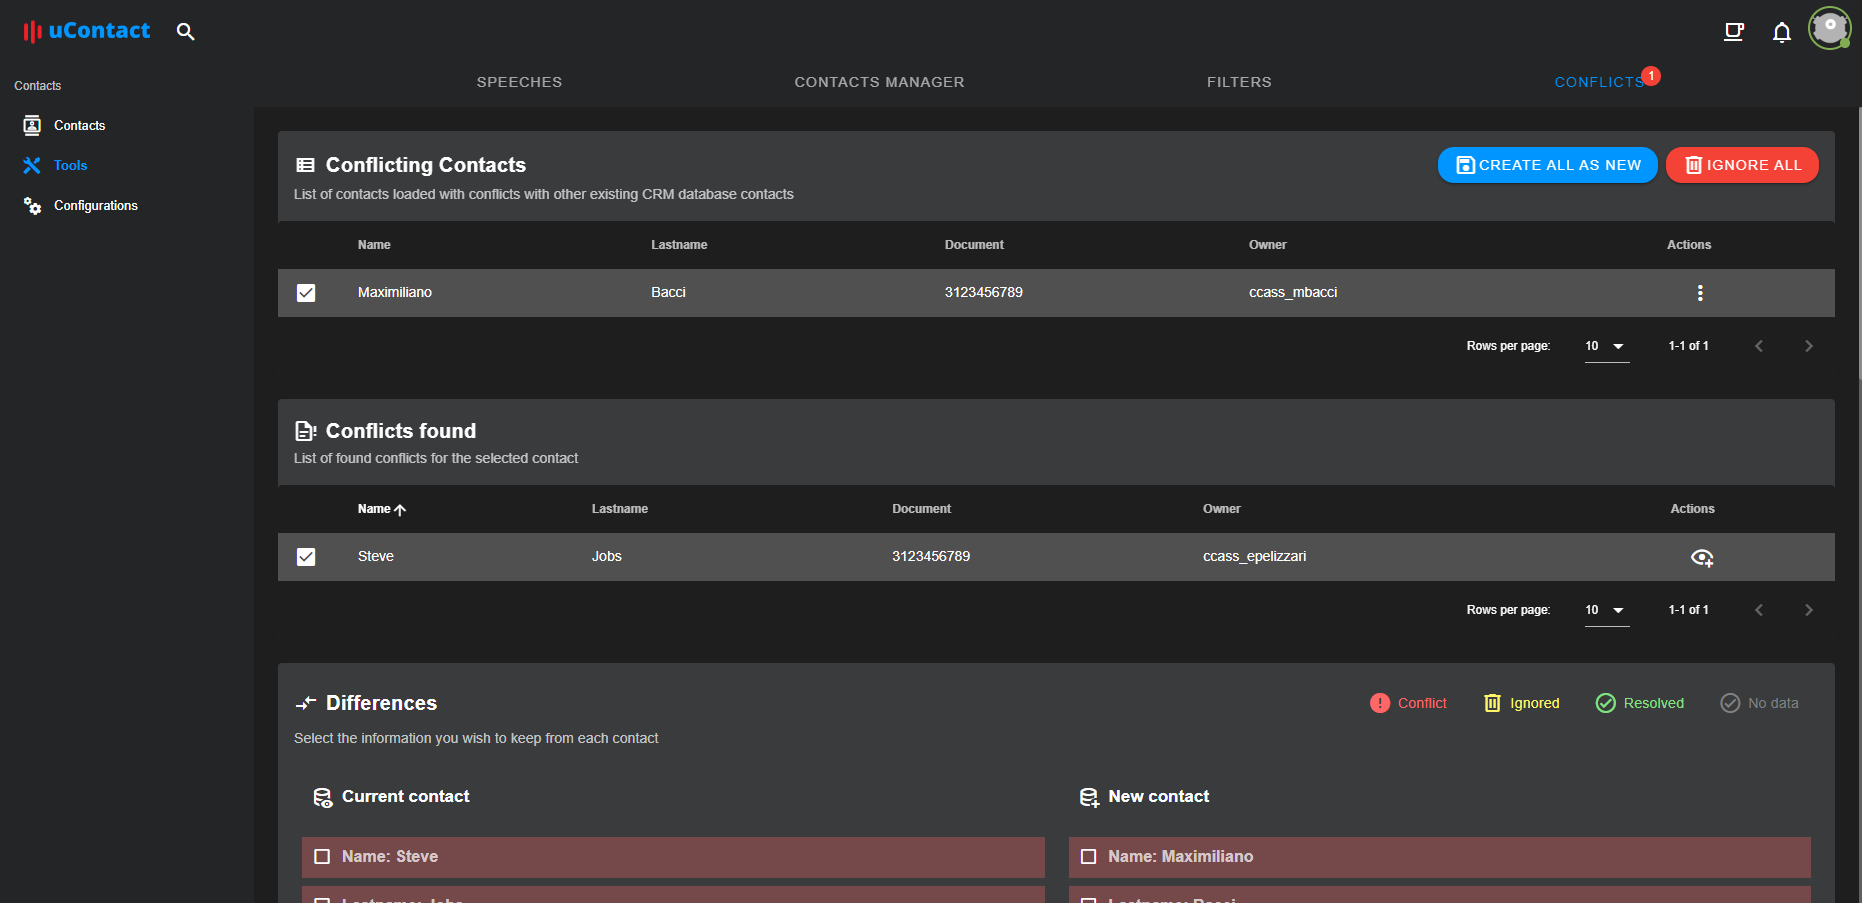Click the Ignored legend label
This screenshot has height=903, width=1862.
pyautogui.click(x=1535, y=703)
